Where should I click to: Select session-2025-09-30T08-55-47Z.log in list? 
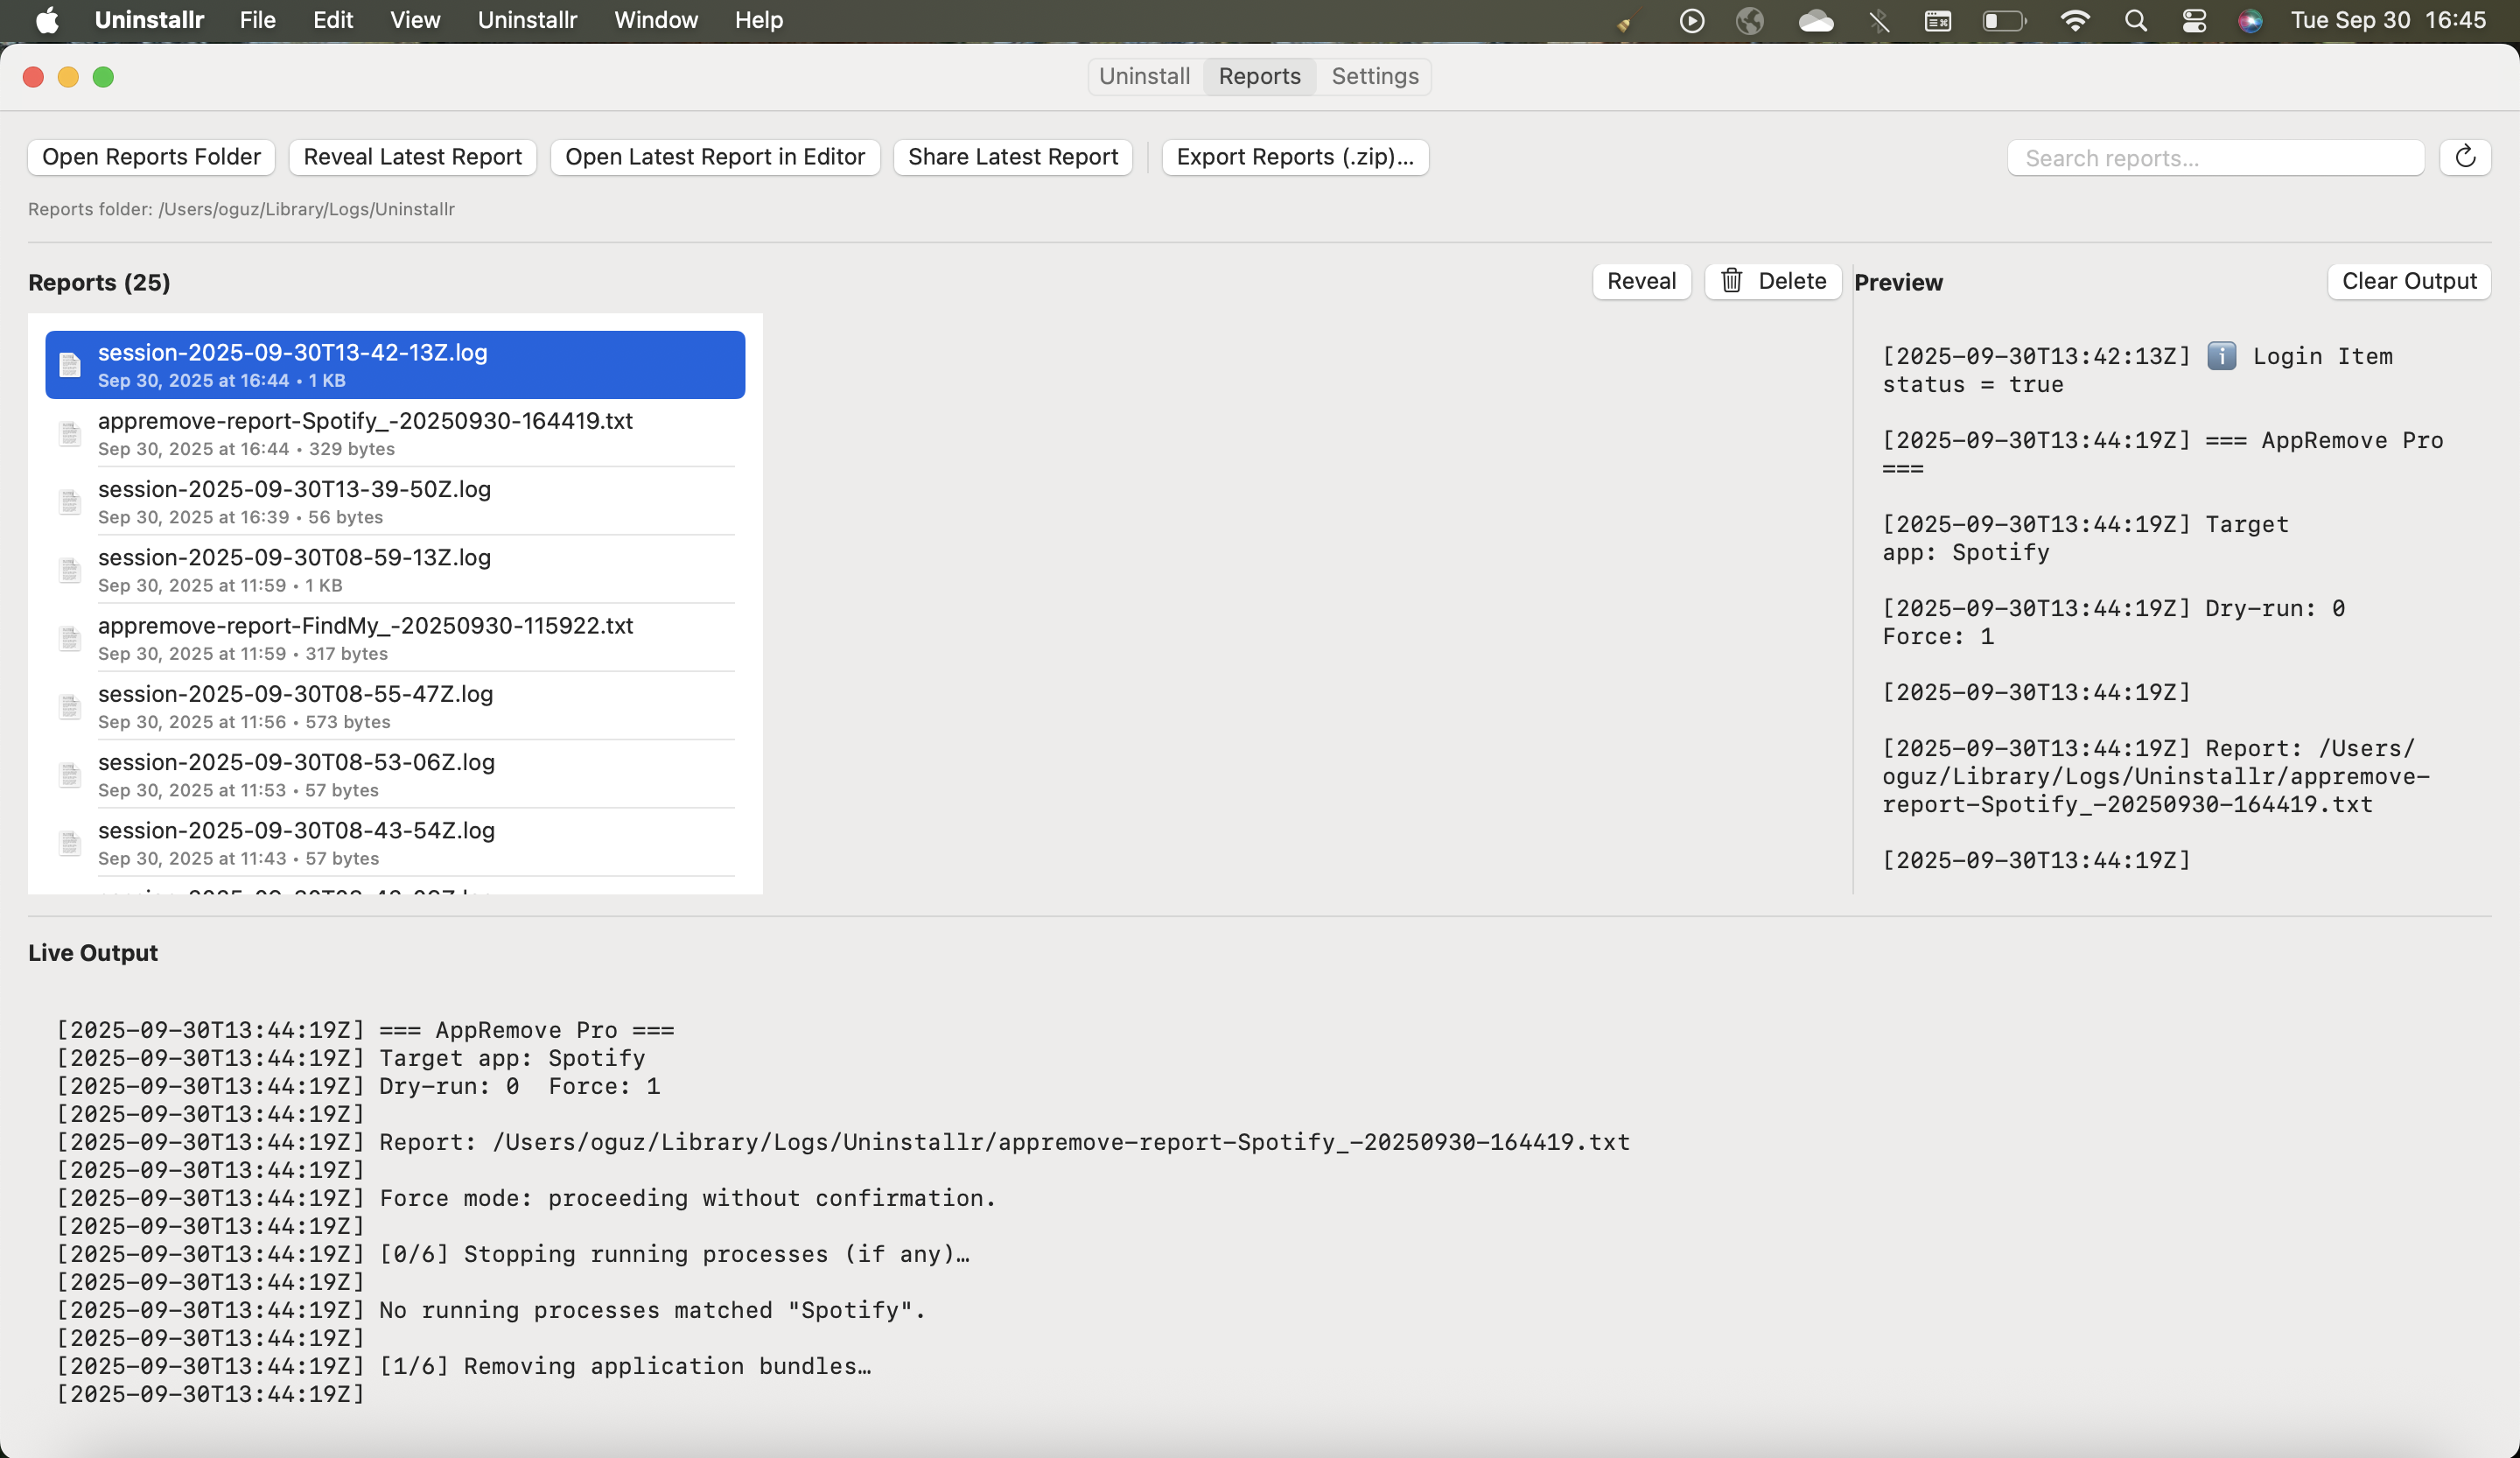pos(295,705)
